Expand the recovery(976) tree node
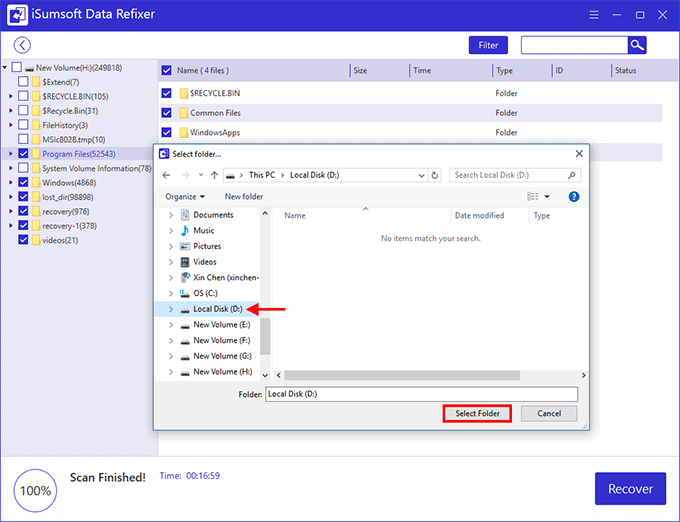This screenshot has height=522, width=680. [x=11, y=211]
